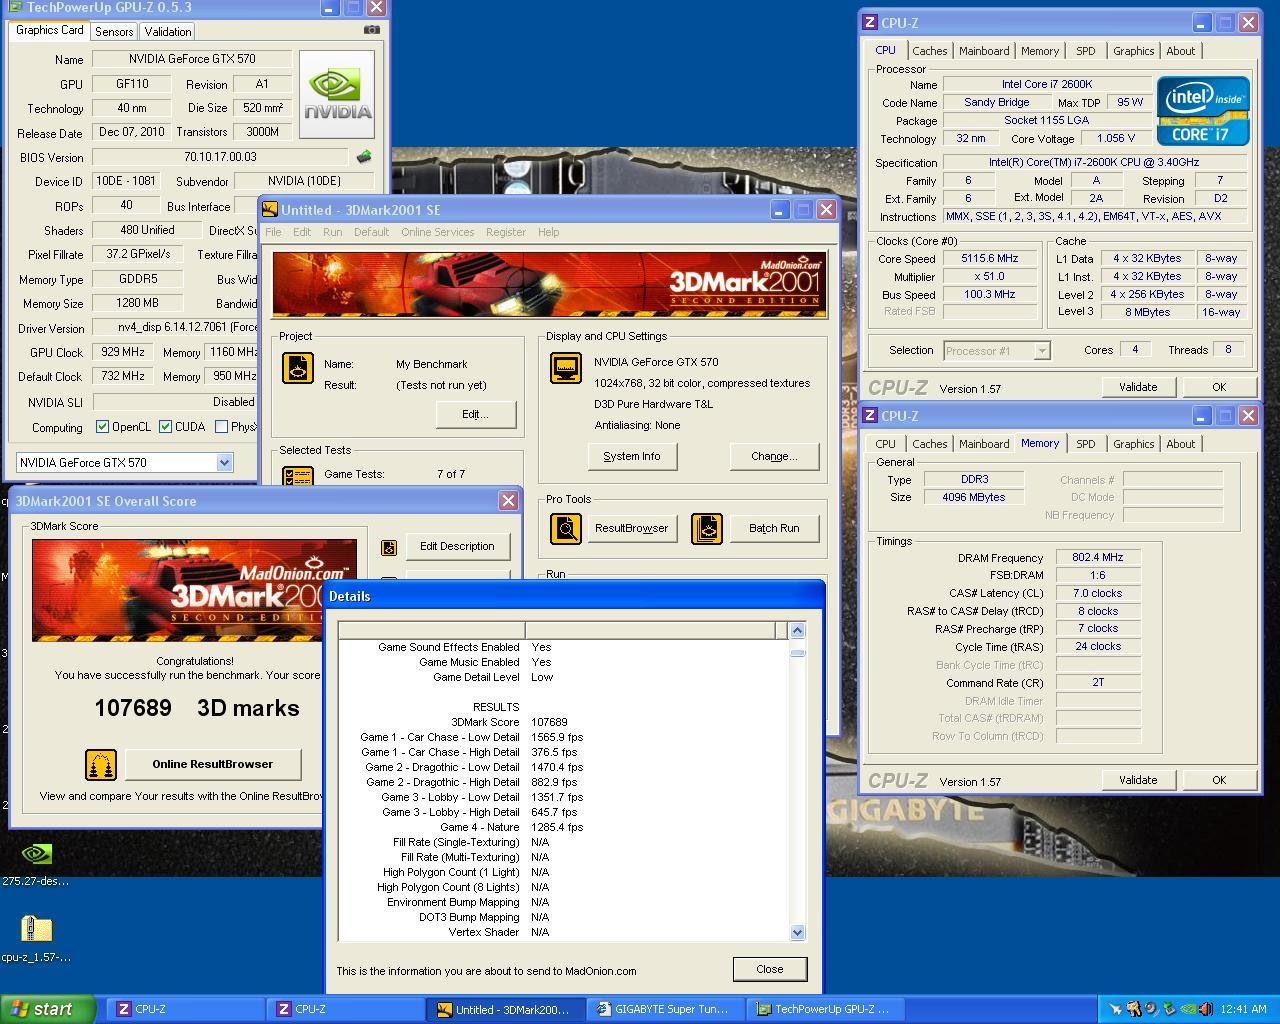Switch to GIGABYTE Super Tuner taskbar item
Image resolution: width=1280 pixels, height=1024 pixels.
(666, 1009)
